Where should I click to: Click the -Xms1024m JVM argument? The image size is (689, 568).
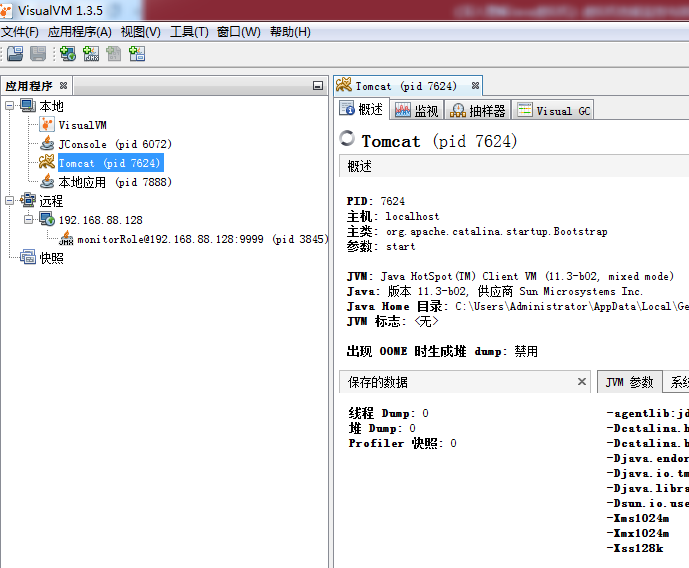[638, 518]
